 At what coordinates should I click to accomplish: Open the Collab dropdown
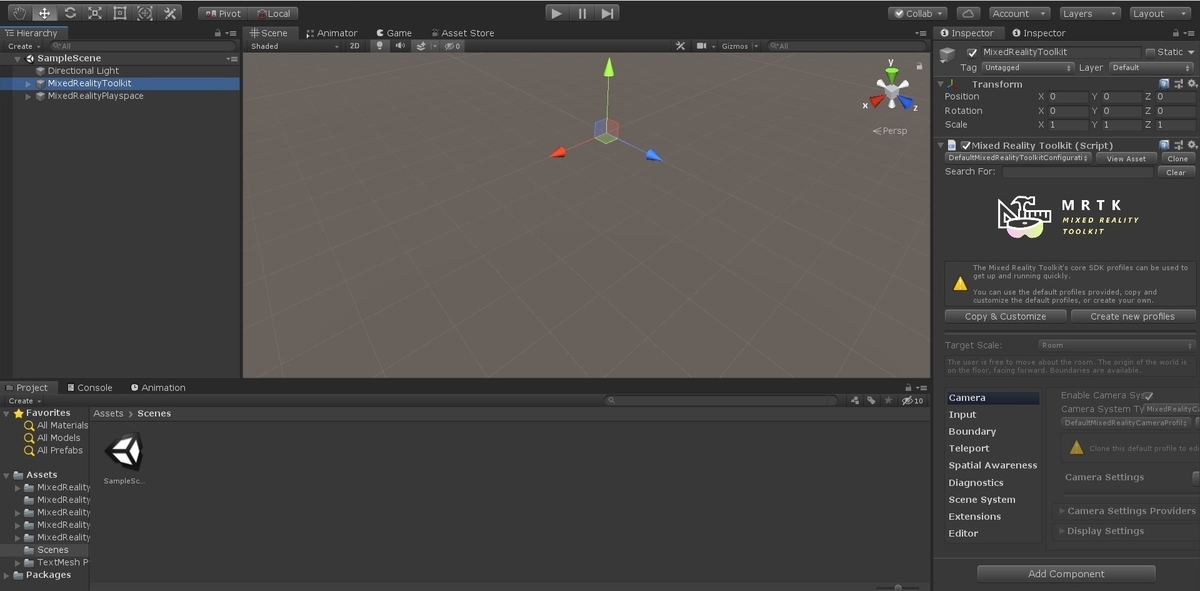(917, 14)
